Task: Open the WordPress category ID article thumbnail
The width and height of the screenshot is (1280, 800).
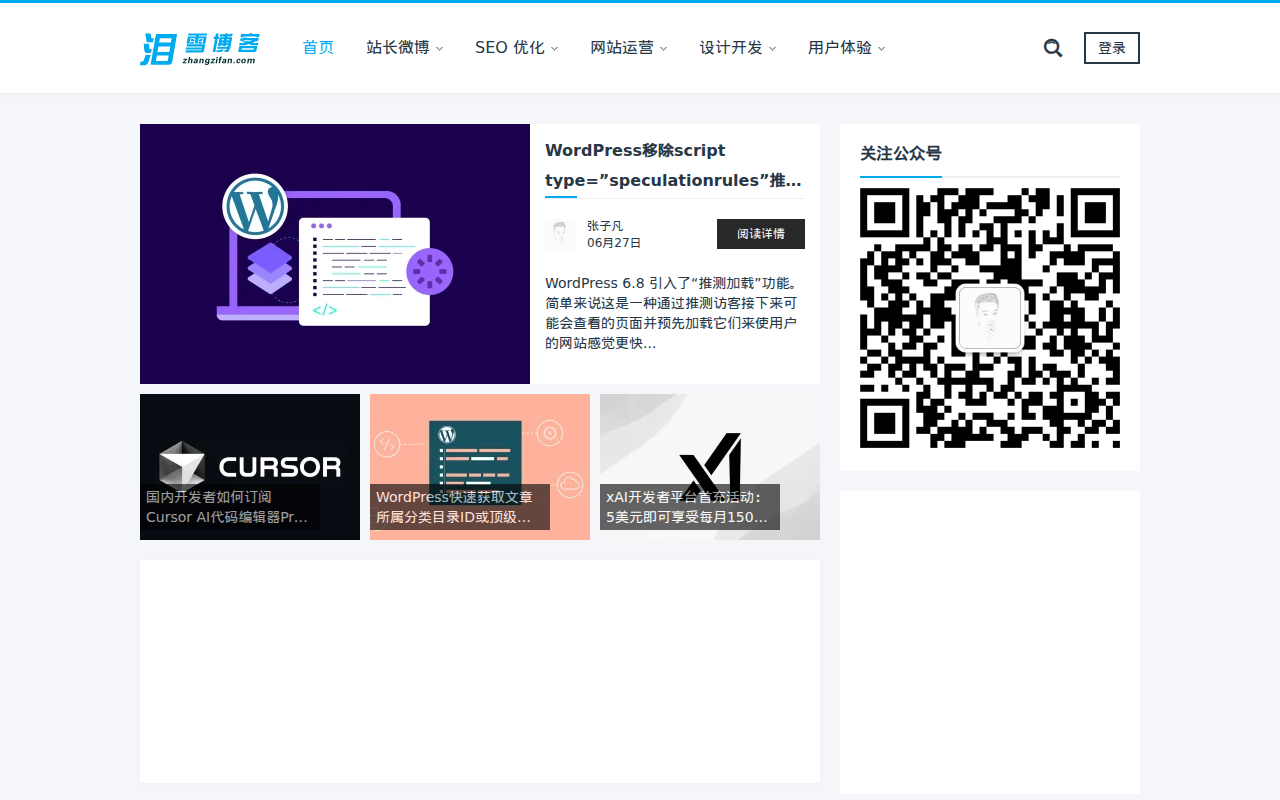Action: tap(480, 467)
